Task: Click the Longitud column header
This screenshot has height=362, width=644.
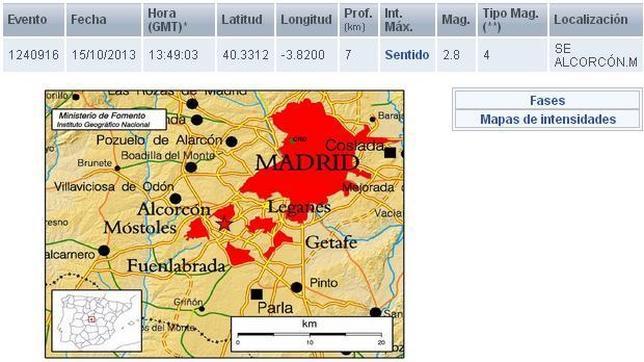Action: [x=306, y=19]
